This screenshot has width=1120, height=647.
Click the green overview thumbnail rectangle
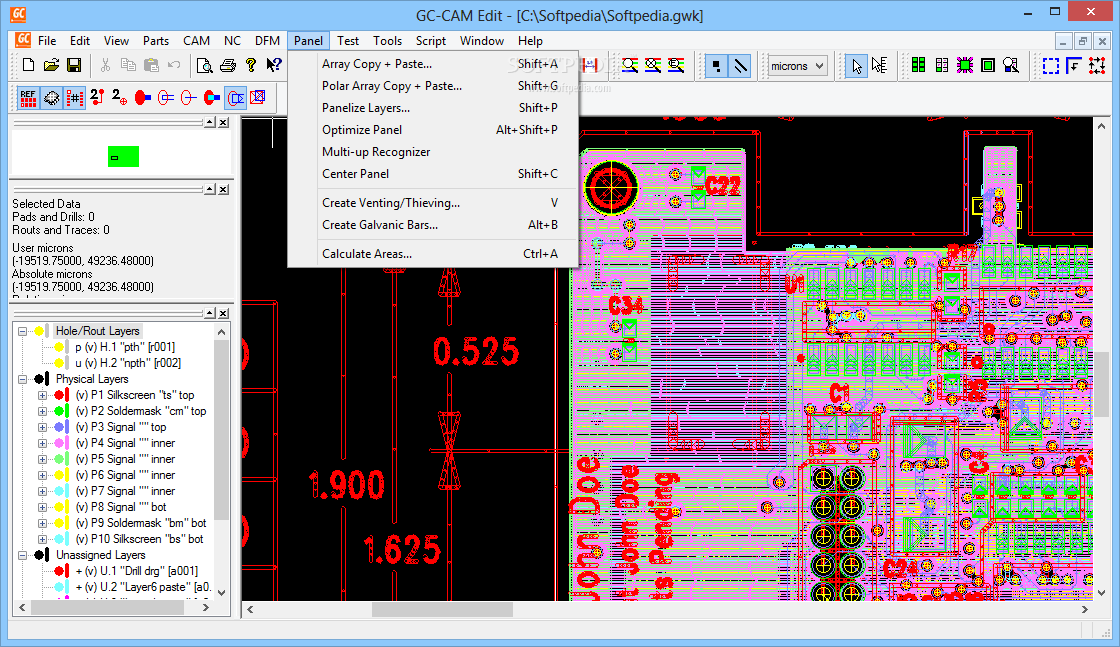pyautogui.click(x=123, y=156)
